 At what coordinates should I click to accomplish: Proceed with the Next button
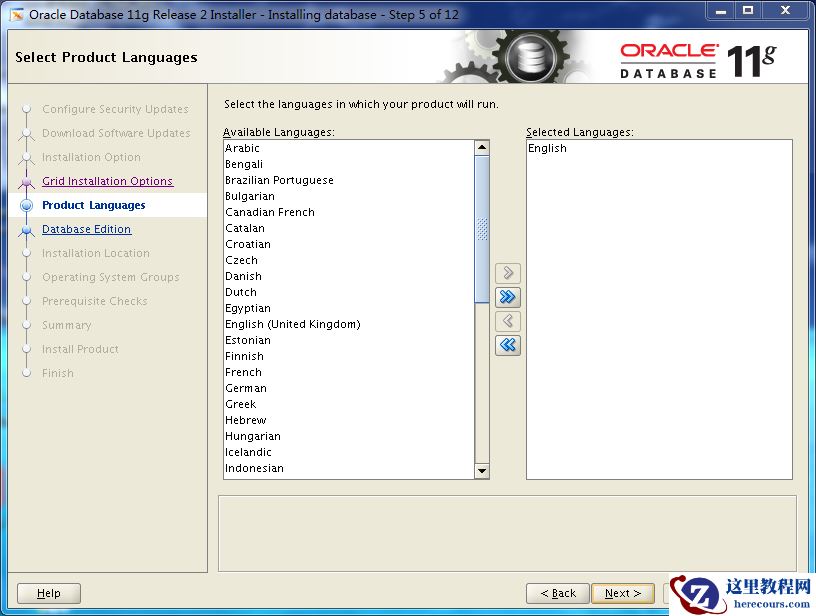click(x=623, y=593)
